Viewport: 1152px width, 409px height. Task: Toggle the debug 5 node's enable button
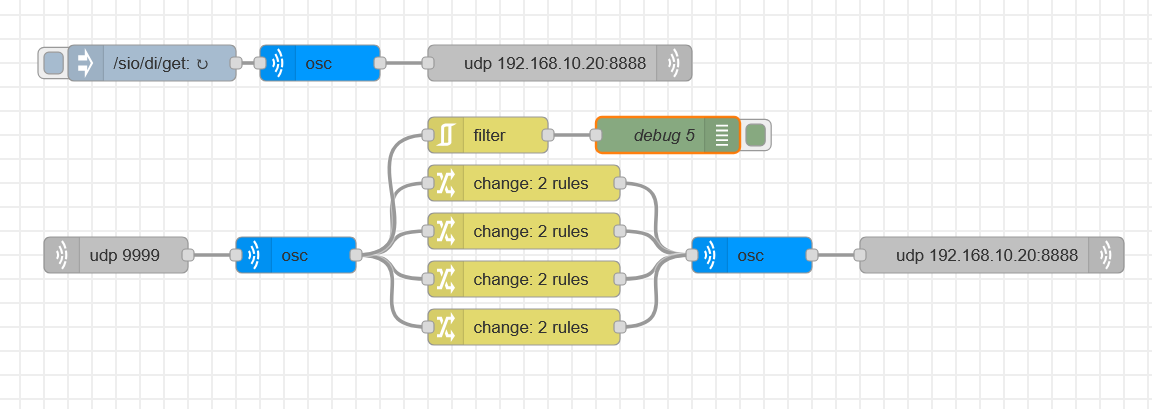(755, 135)
